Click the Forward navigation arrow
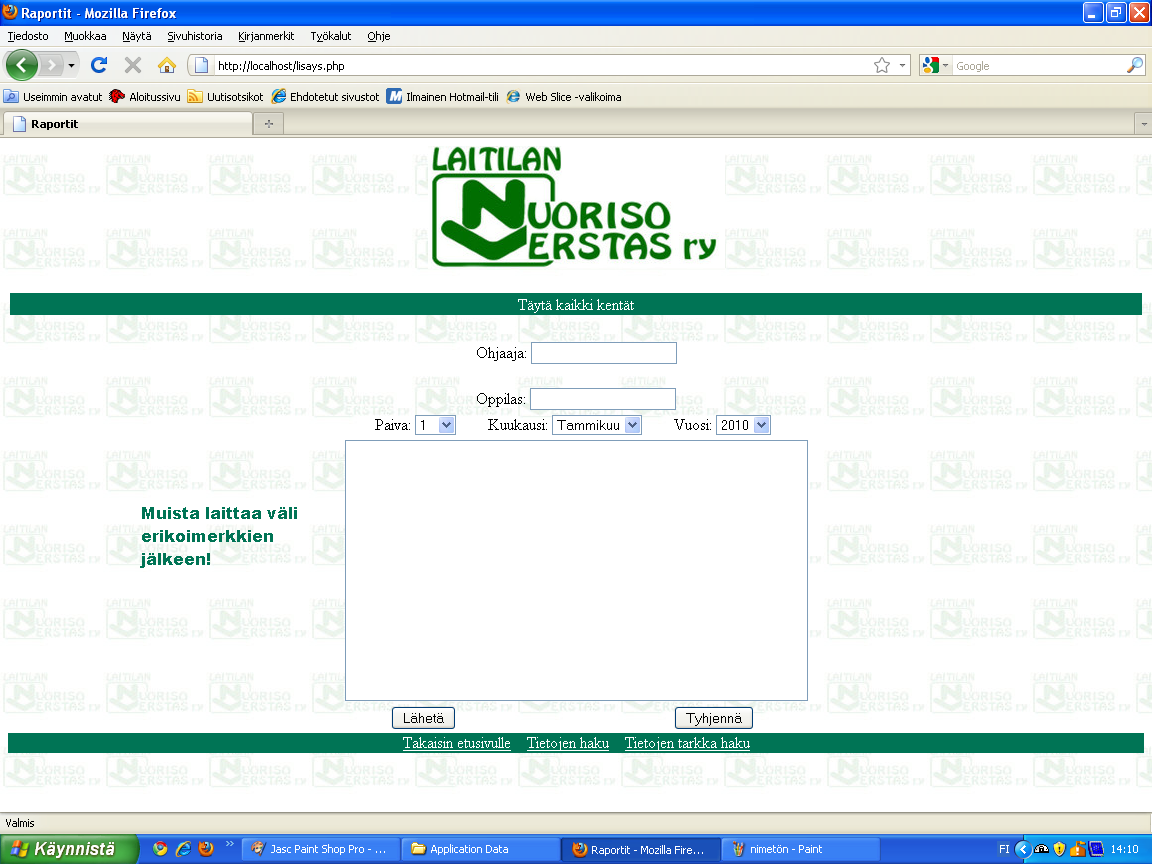Image resolution: width=1152 pixels, height=864 pixels. point(51,65)
